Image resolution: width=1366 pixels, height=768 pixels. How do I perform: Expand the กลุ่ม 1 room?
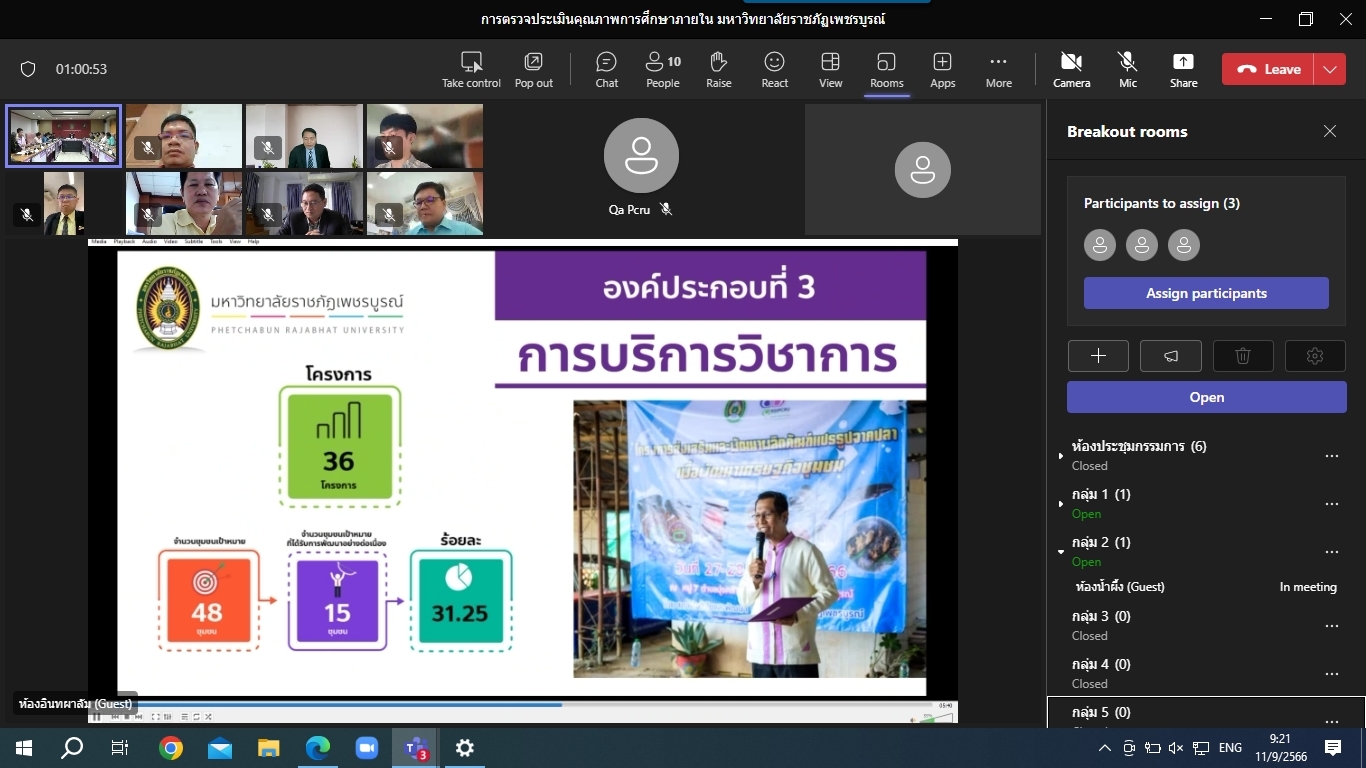point(1061,504)
